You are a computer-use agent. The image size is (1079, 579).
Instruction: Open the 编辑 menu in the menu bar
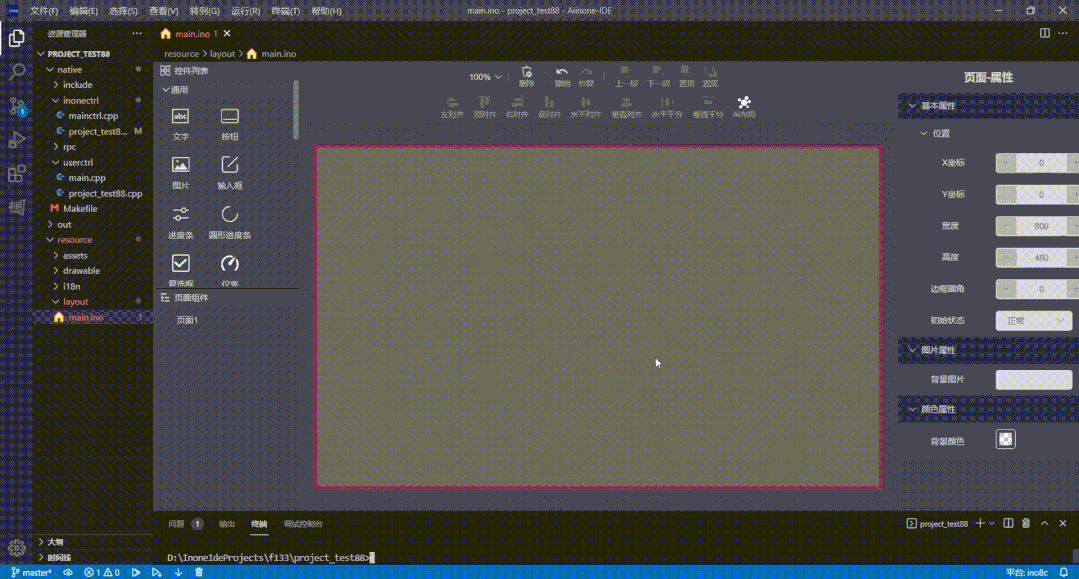pos(82,10)
